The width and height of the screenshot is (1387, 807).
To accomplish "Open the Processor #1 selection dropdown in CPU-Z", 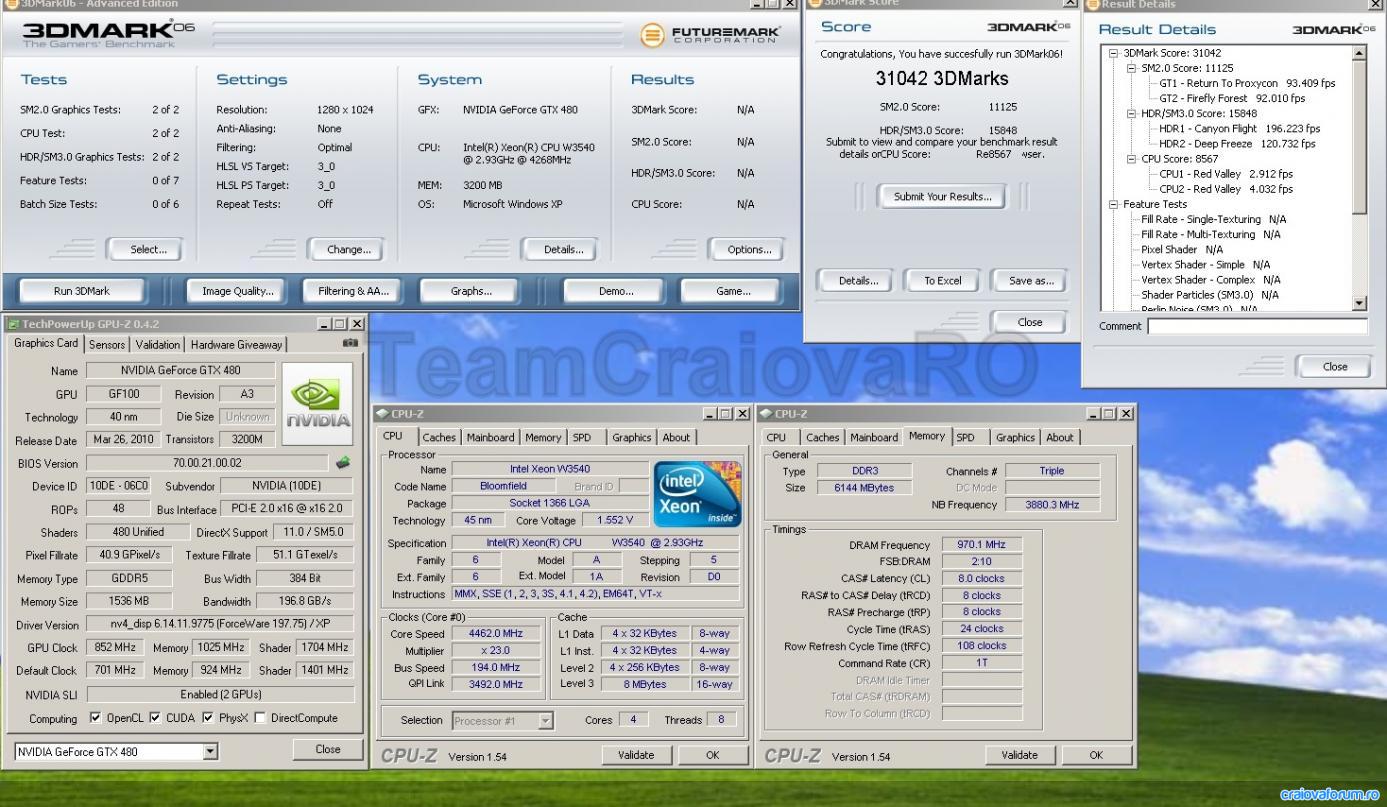I will 545,720.
